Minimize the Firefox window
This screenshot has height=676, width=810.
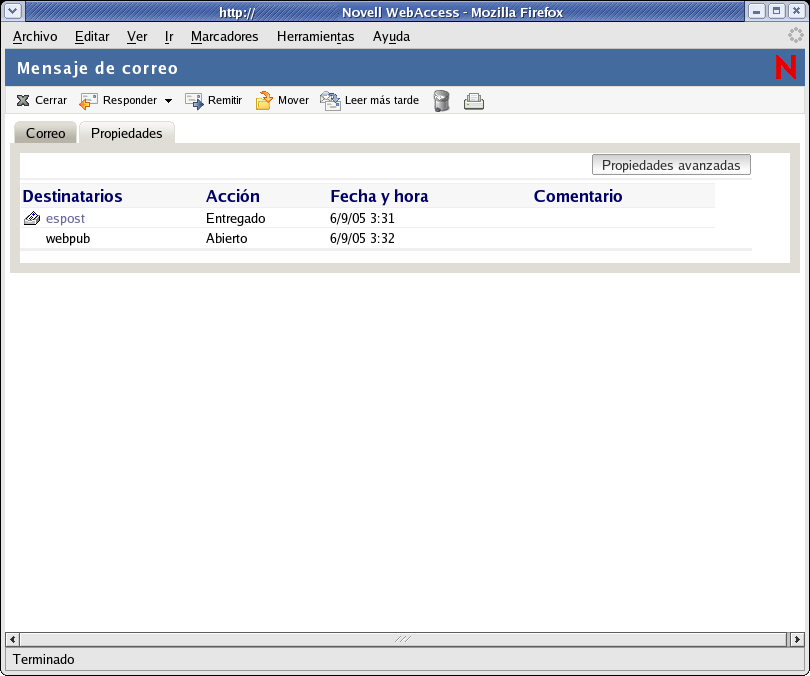757,11
